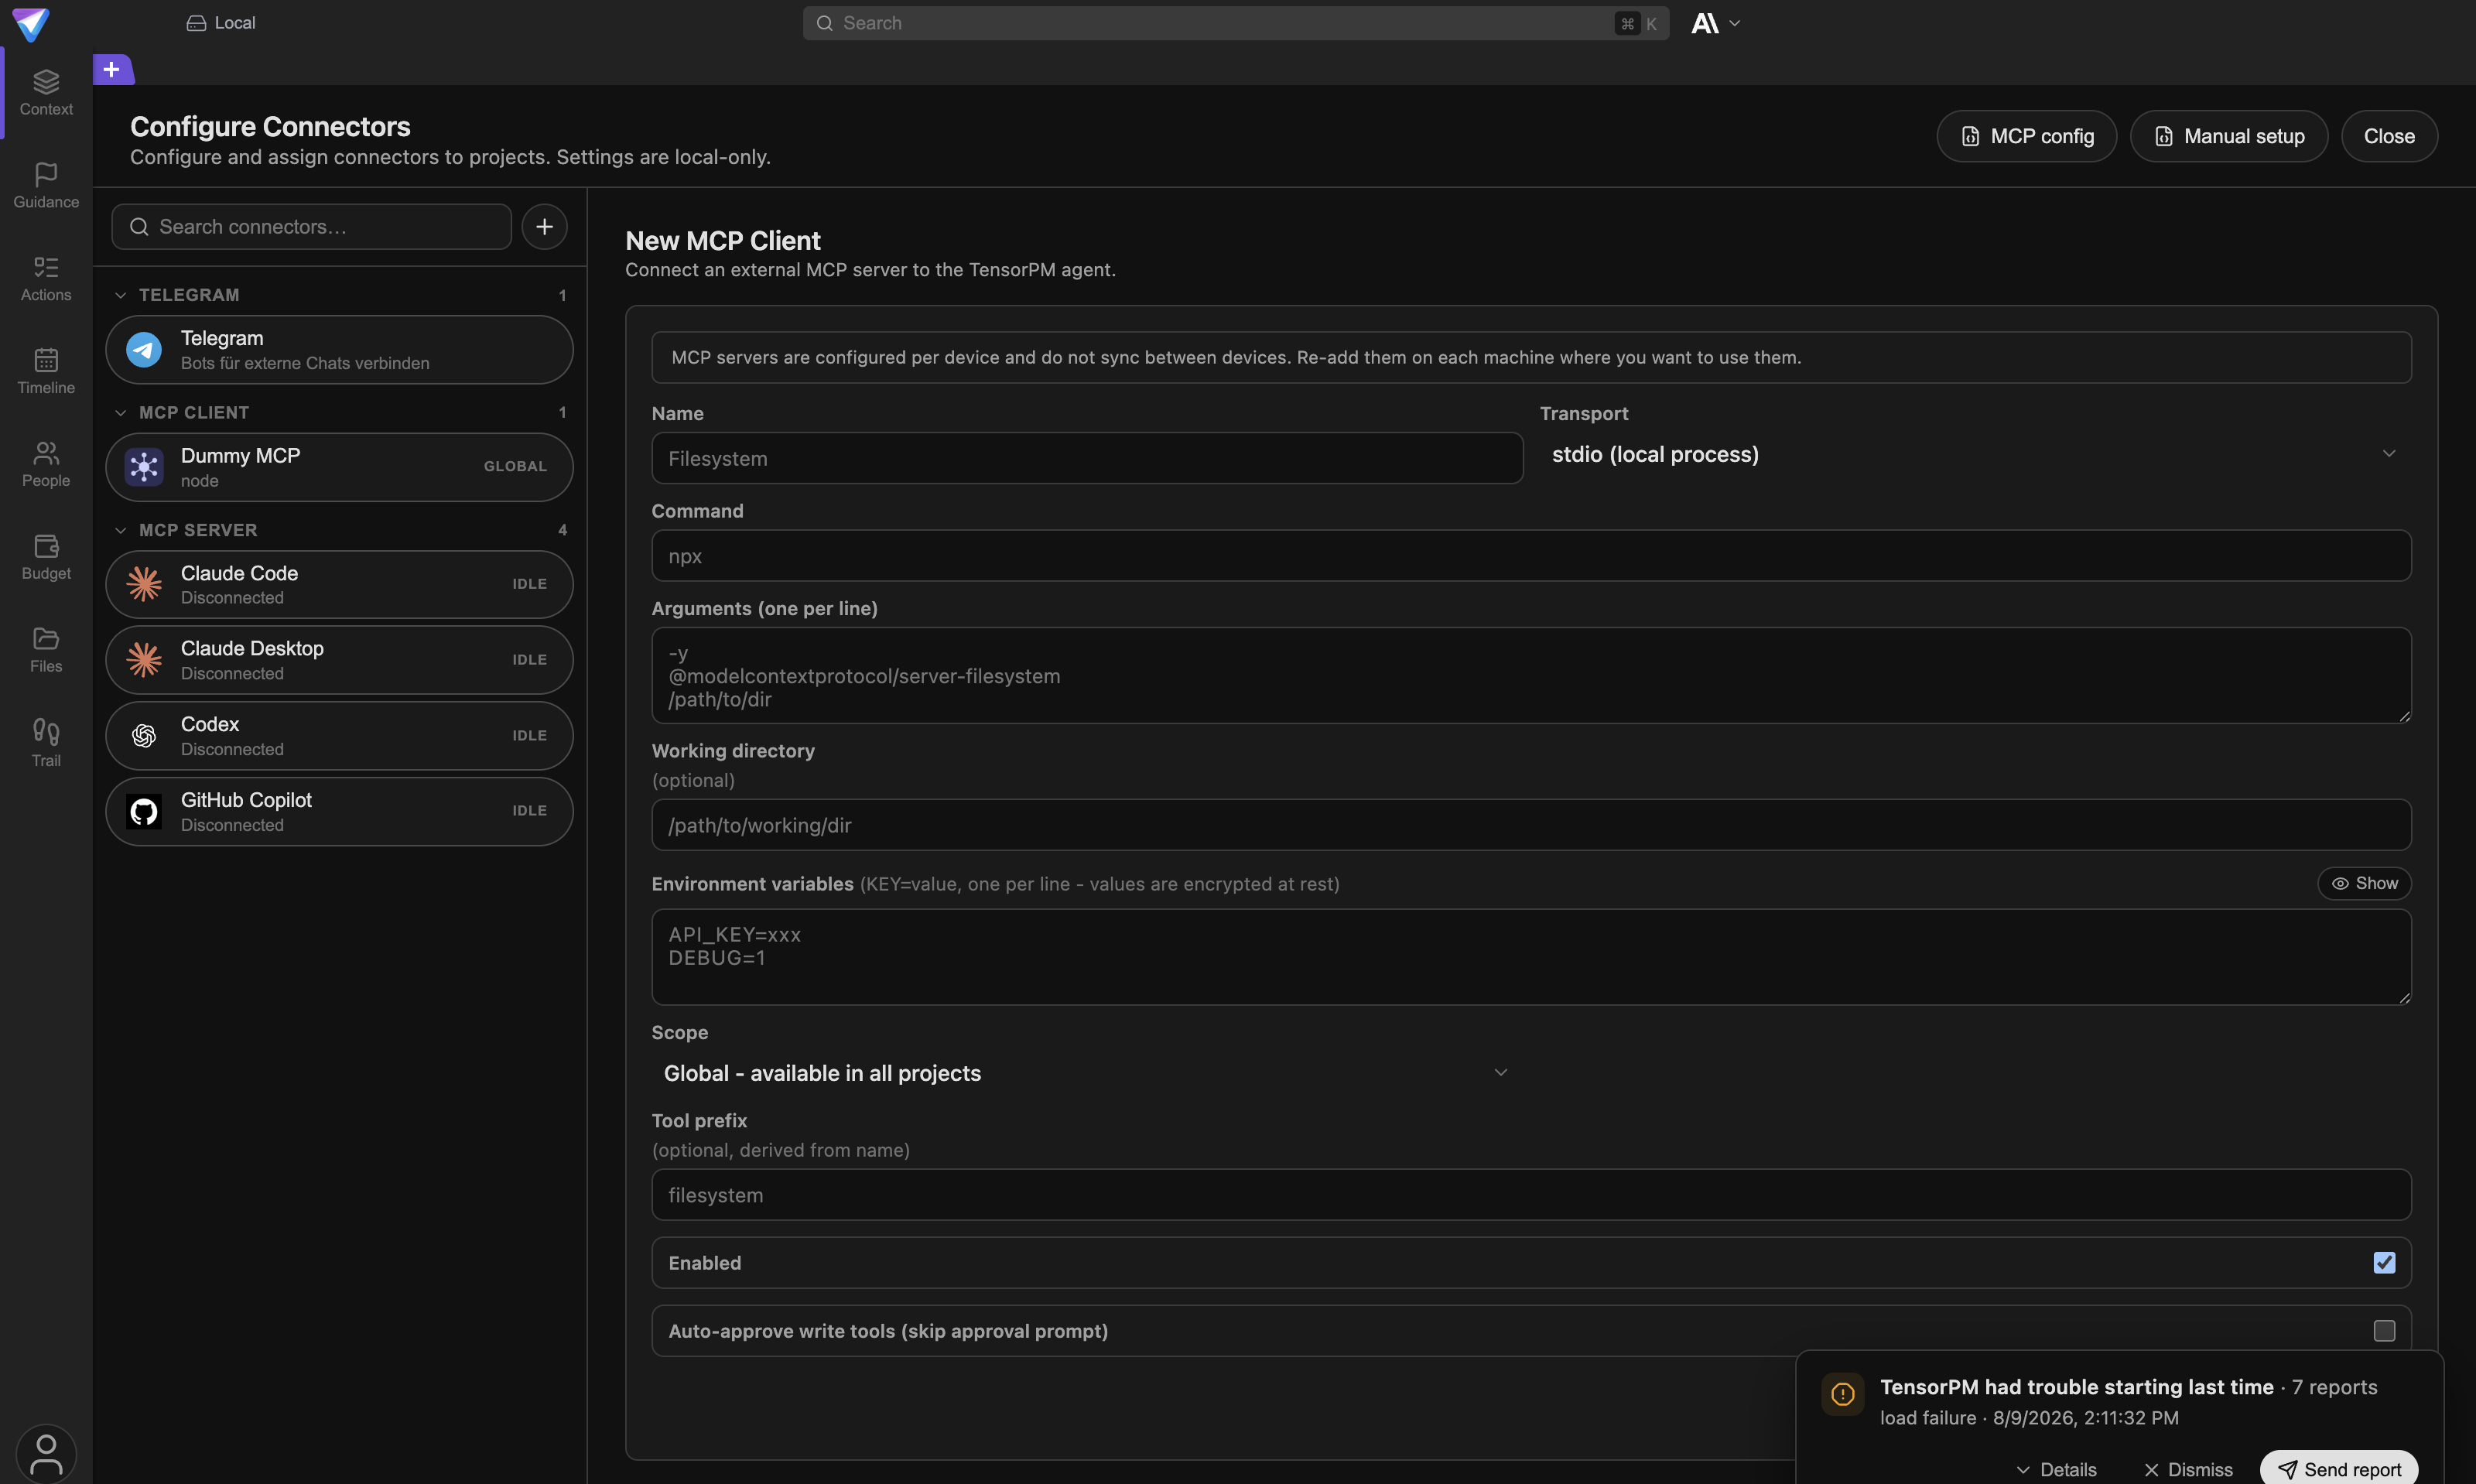Select the Claude Desktop connector icon
The image size is (2476, 1484).
pos(144,660)
